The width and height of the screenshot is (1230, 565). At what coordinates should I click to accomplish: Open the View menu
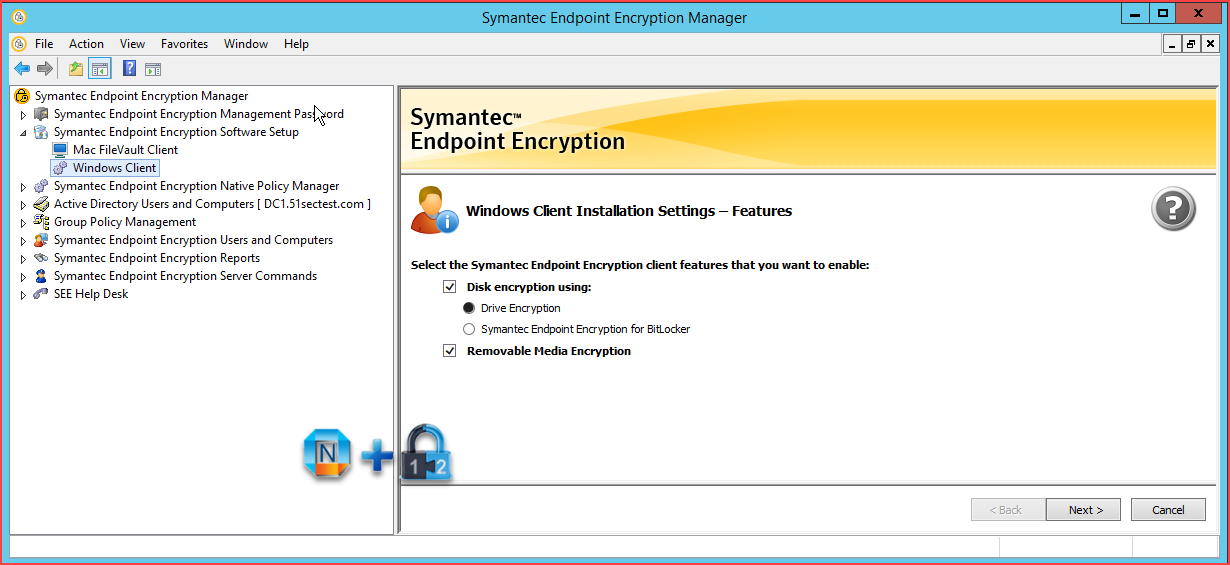[x=132, y=44]
